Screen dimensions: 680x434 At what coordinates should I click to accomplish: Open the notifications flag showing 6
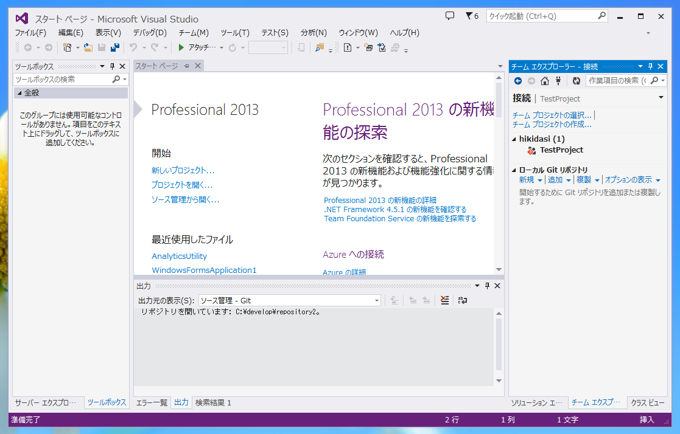click(472, 16)
